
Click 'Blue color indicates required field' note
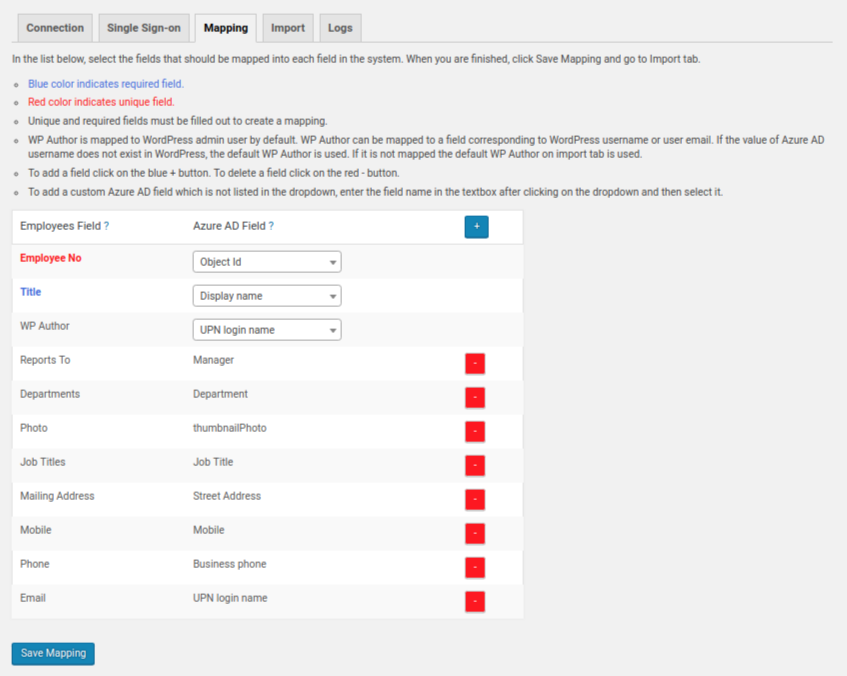tap(106, 84)
